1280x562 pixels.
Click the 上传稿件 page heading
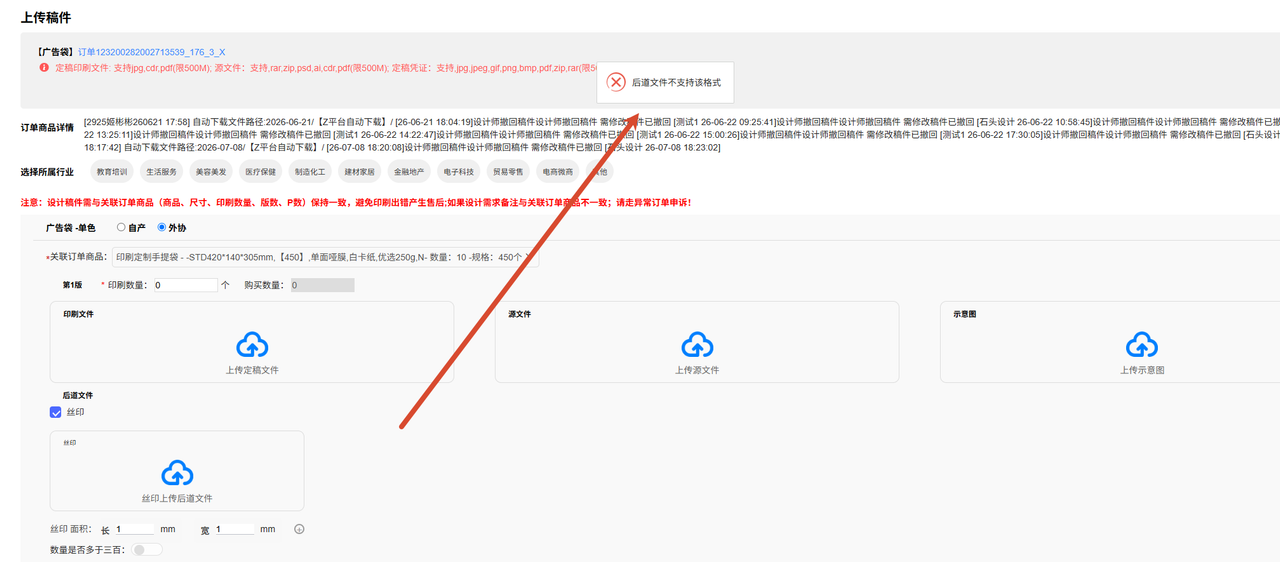45,17
